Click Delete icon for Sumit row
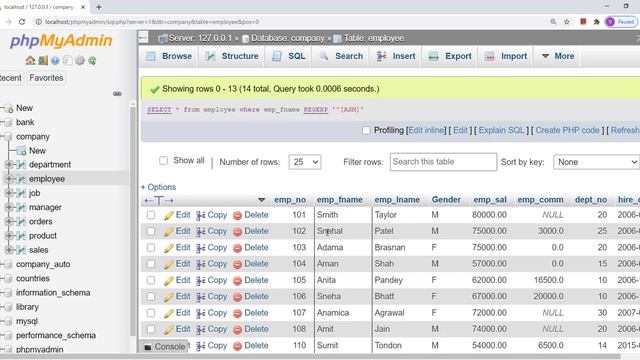The height and width of the screenshot is (360, 640). pyautogui.click(x=237, y=346)
